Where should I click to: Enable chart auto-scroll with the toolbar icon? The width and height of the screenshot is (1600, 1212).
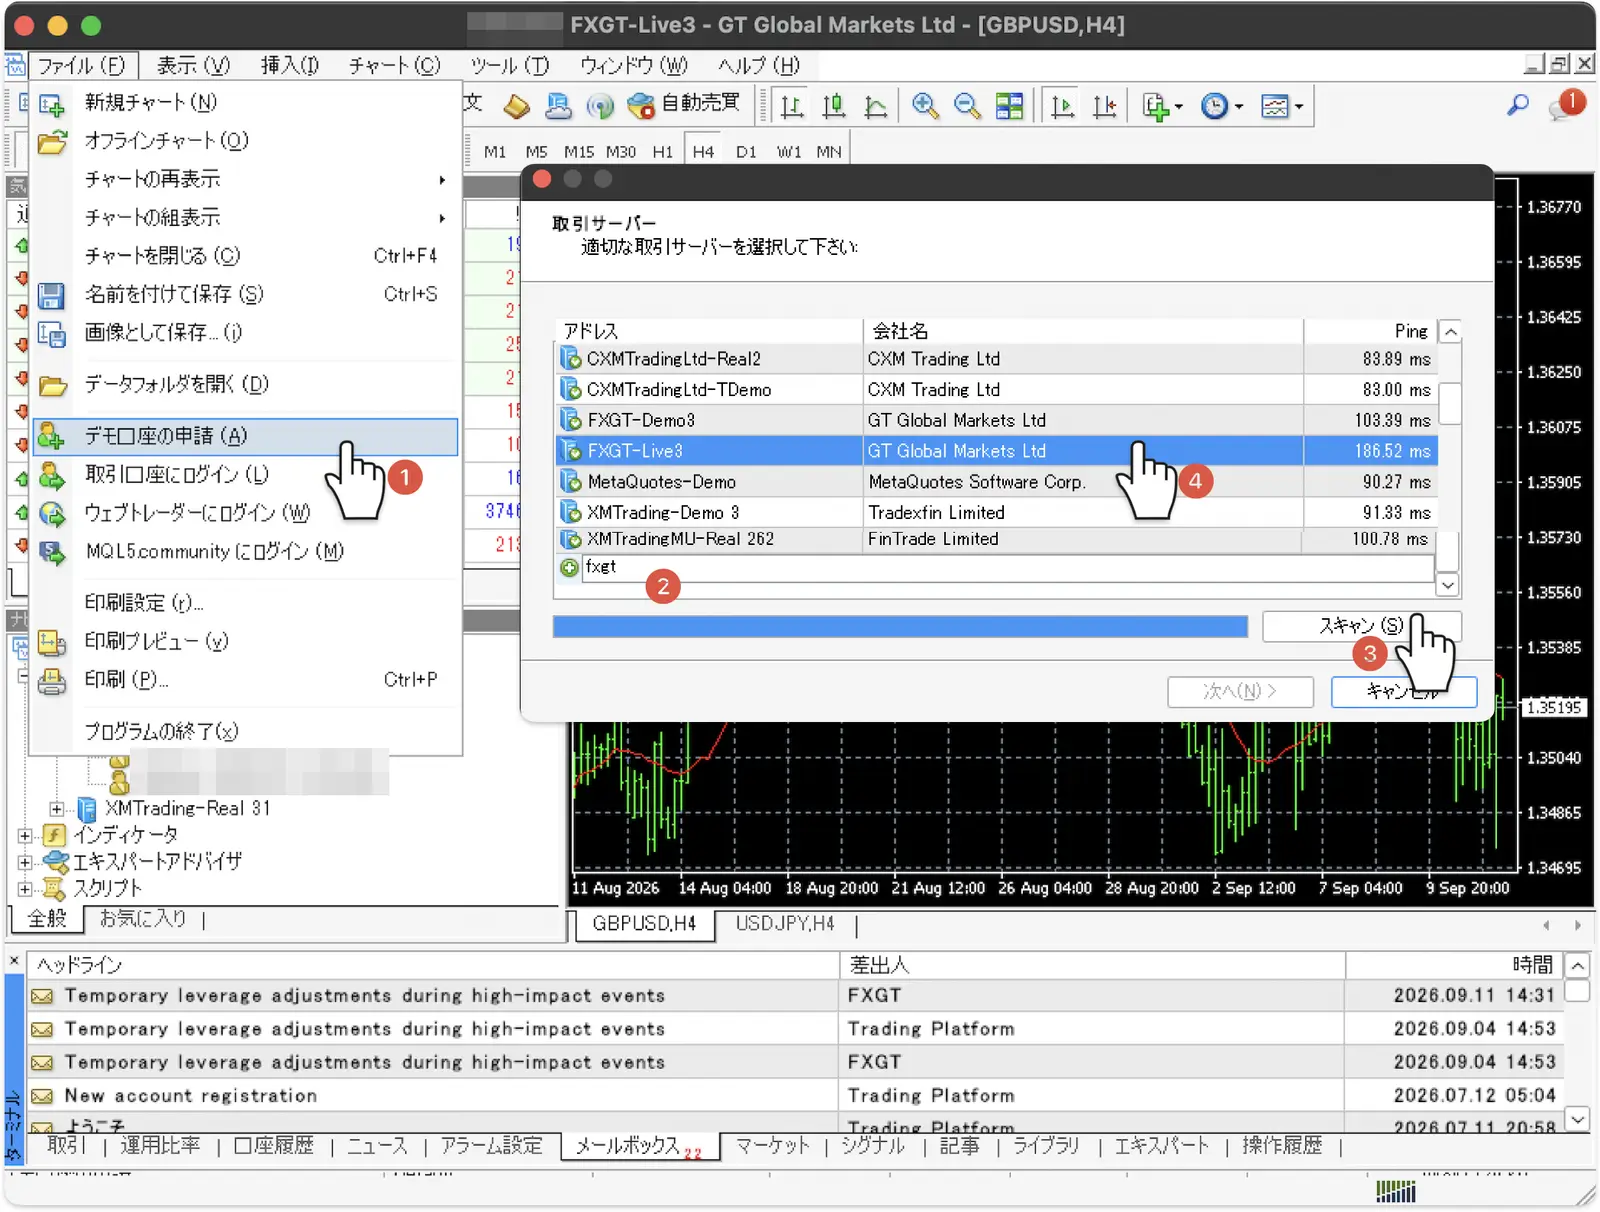(x=1062, y=106)
